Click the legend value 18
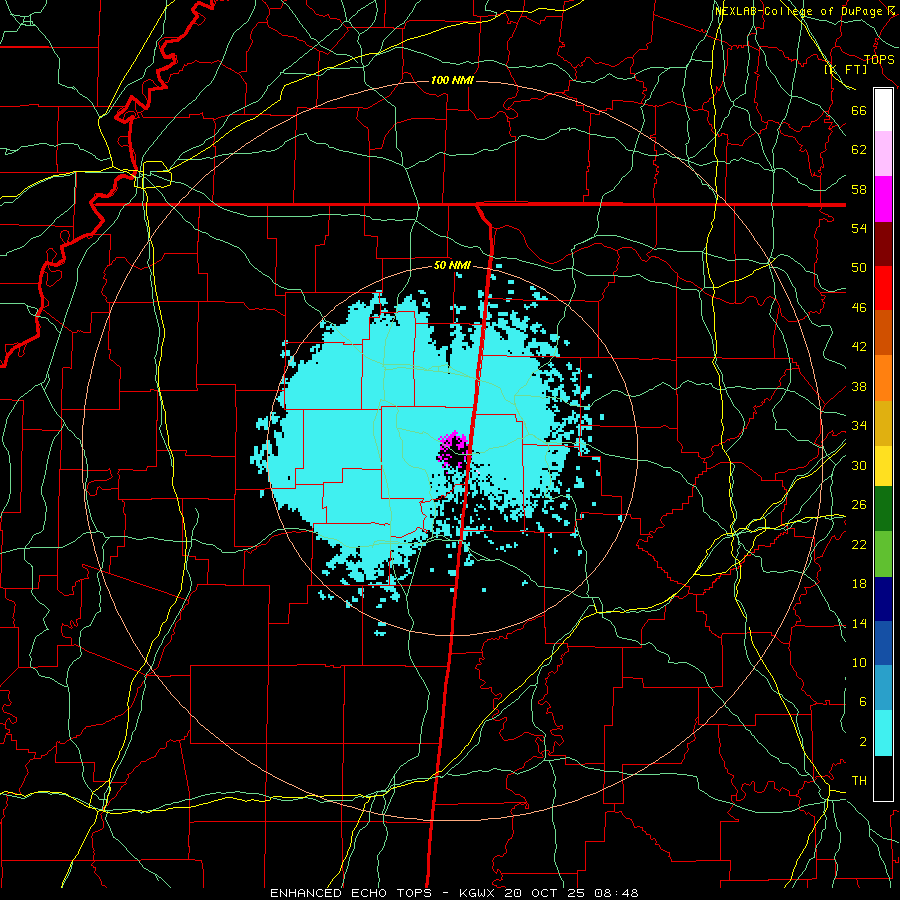Viewport: 900px width, 900px height. click(x=859, y=584)
